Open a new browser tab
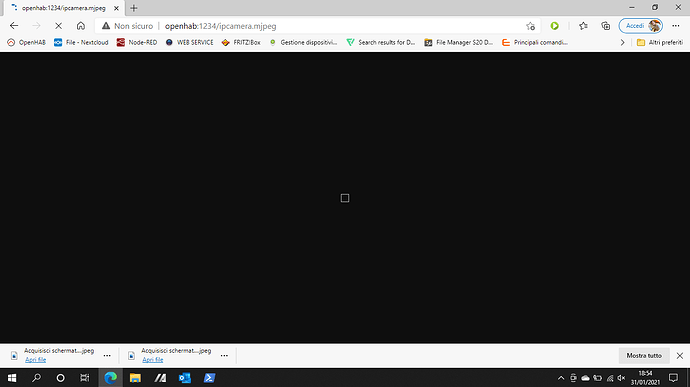Viewport: 690px width, 387px height. click(134, 8)
